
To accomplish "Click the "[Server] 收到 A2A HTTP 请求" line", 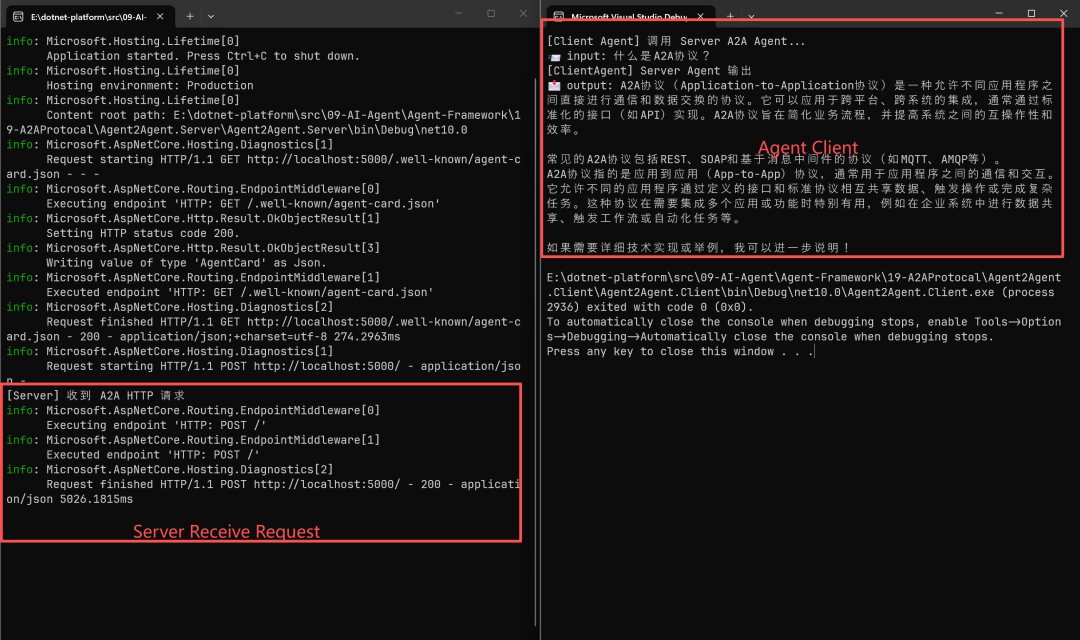I will (x=95, y=395).
